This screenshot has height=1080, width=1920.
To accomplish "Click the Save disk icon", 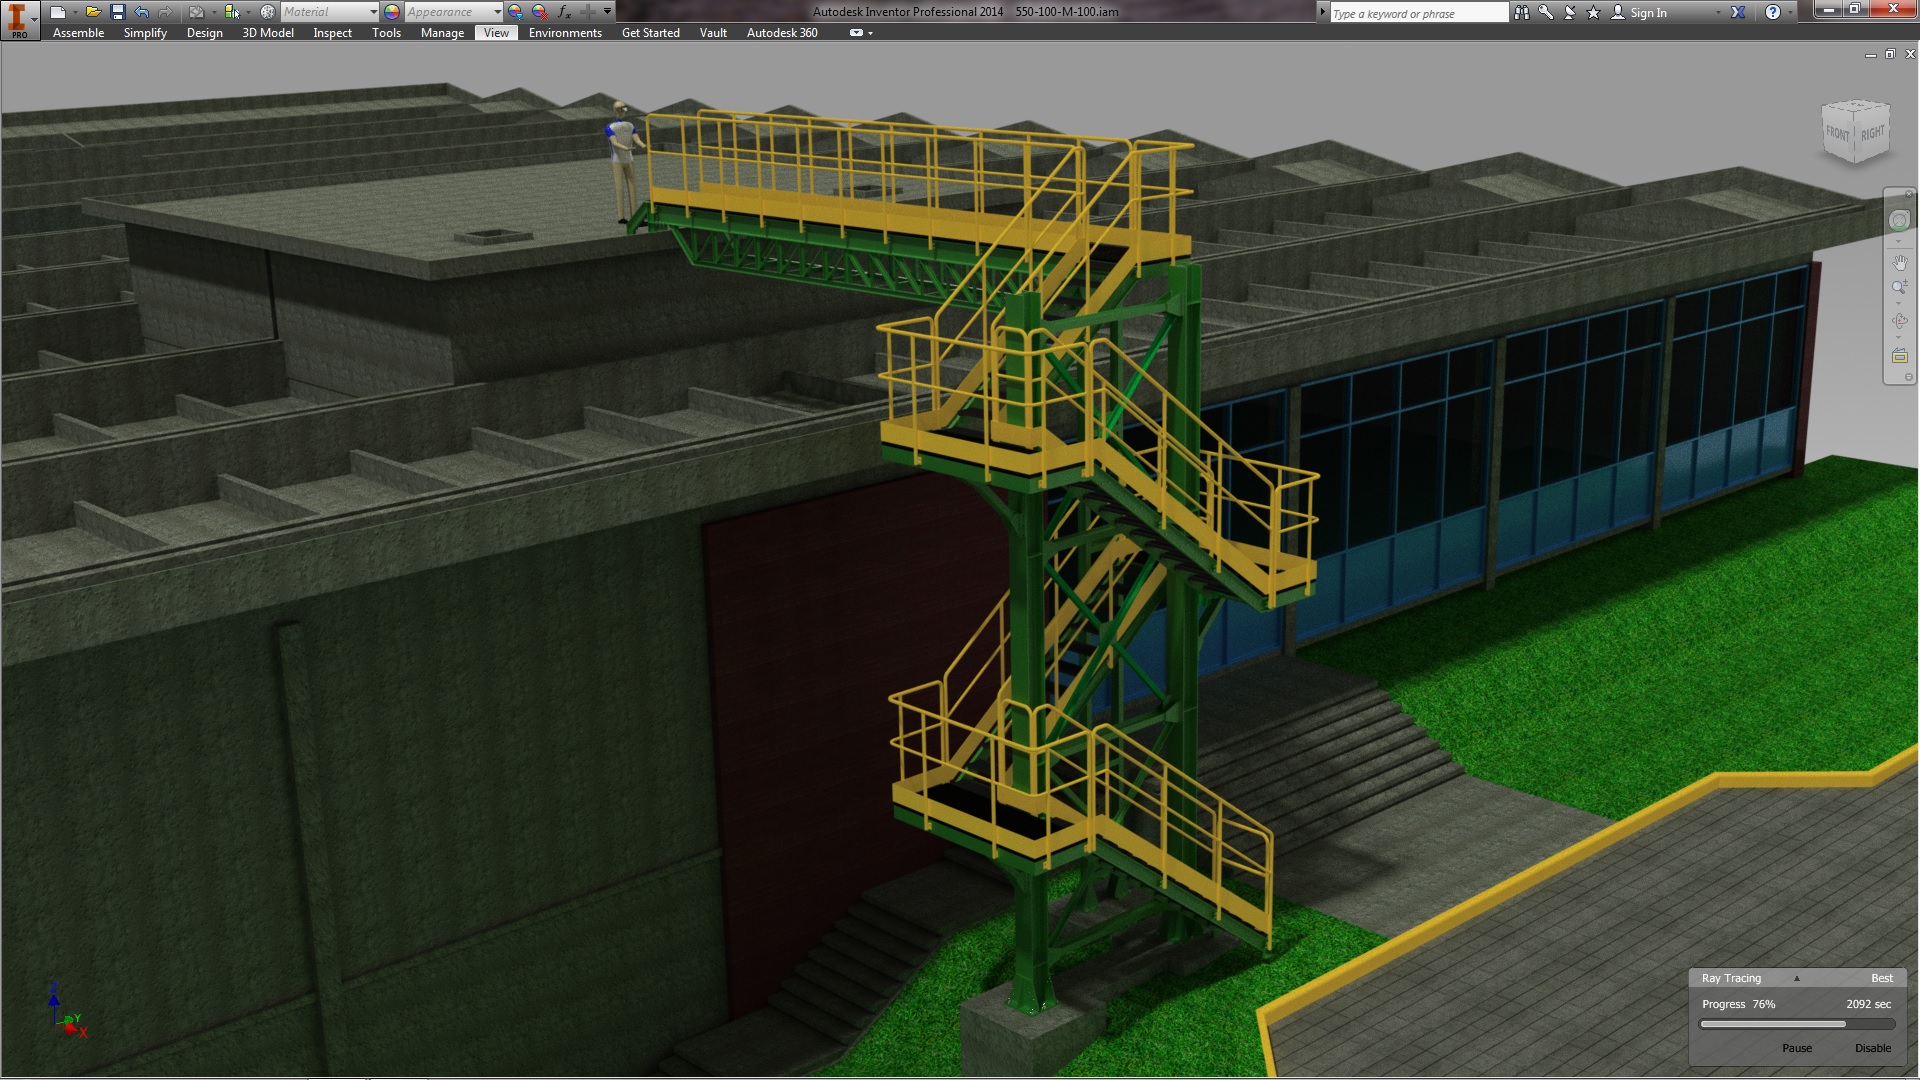I will [x=117, y=12].
